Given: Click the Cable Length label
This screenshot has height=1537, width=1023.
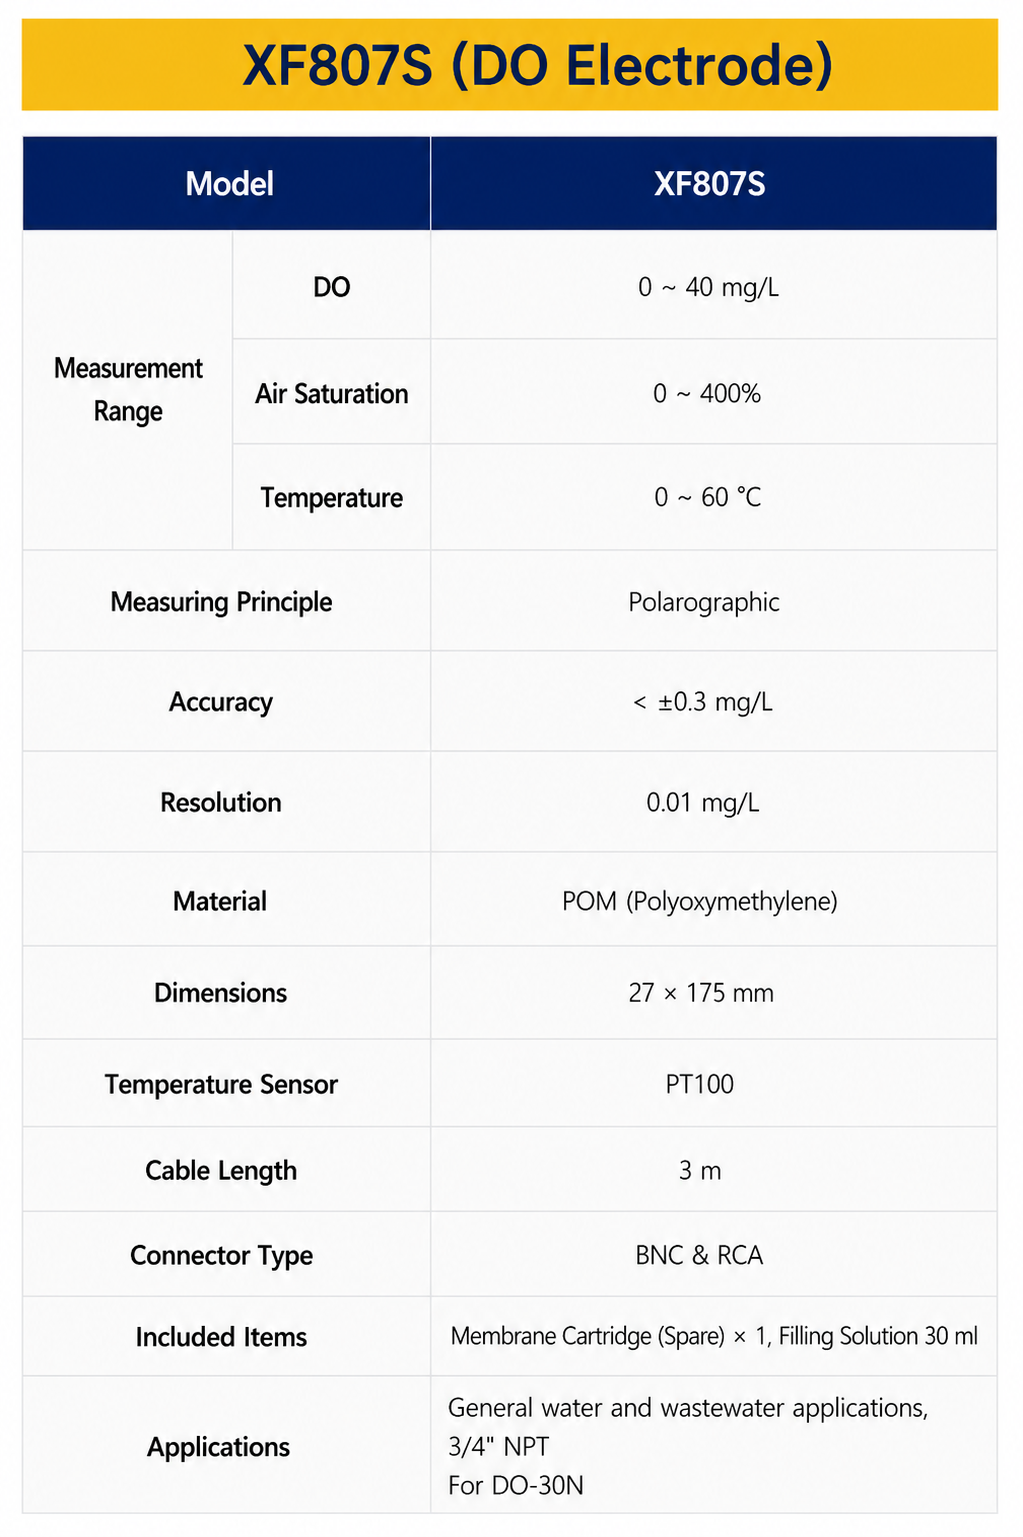Looking at the screenshot, I should click(x=221, y=1171).
